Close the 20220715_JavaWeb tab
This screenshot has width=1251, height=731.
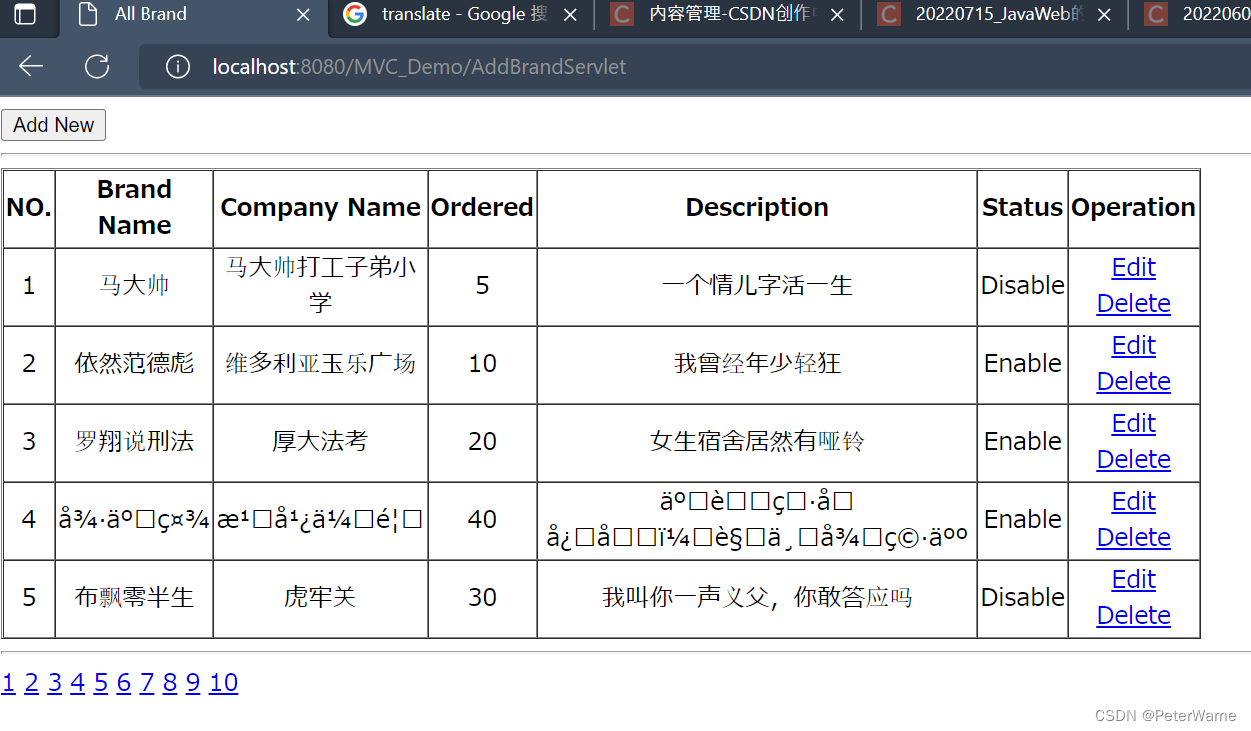pos(1104,15)
